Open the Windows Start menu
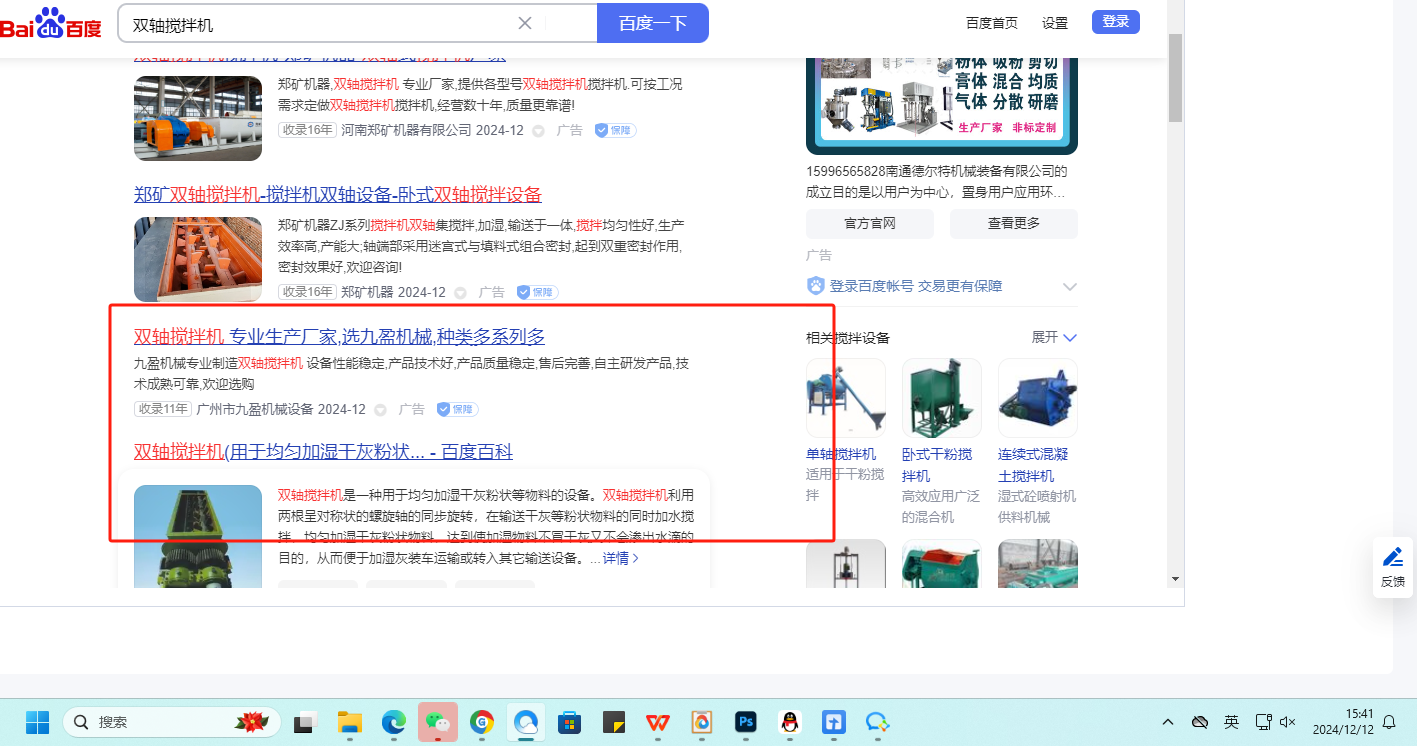This screenshot has width=1417, height=746. pos(37,721)
